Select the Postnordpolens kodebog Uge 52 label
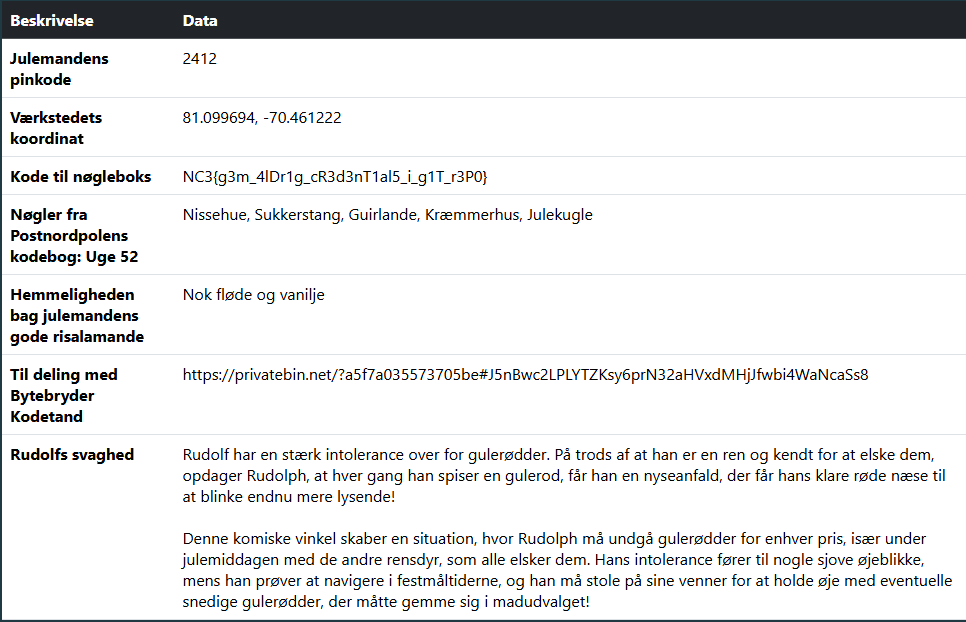Viewport: 966px width, 622px height. pyautogui.click(x=74, y=235)
